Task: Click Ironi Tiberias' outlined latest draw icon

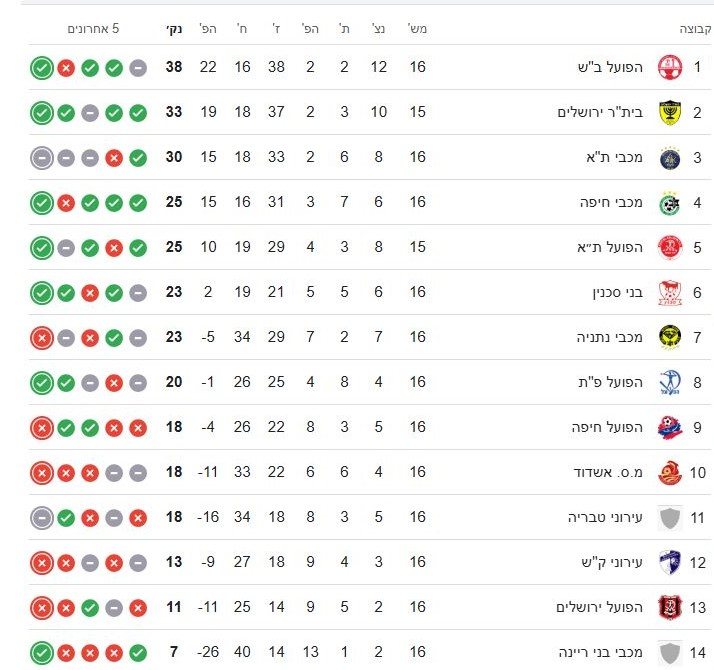Action: pyautogui.click(x=42, y=518)
